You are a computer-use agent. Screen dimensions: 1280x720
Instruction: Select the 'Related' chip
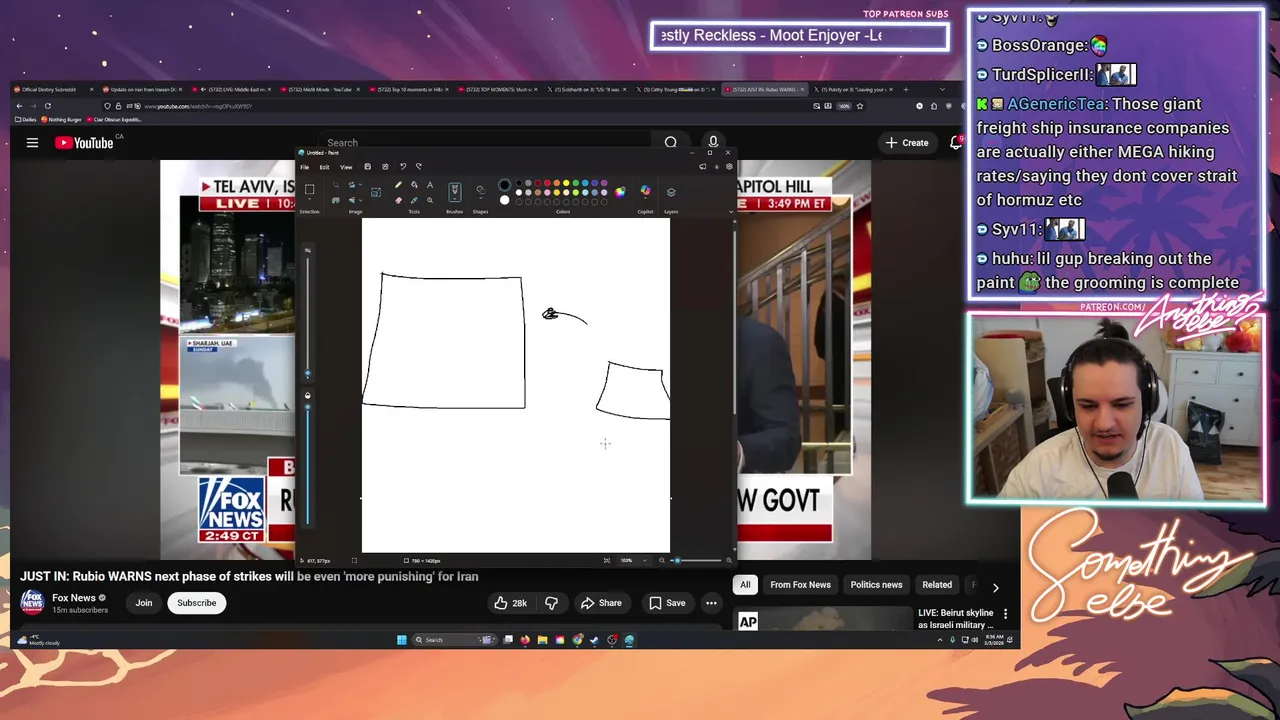tap(937, 585)
